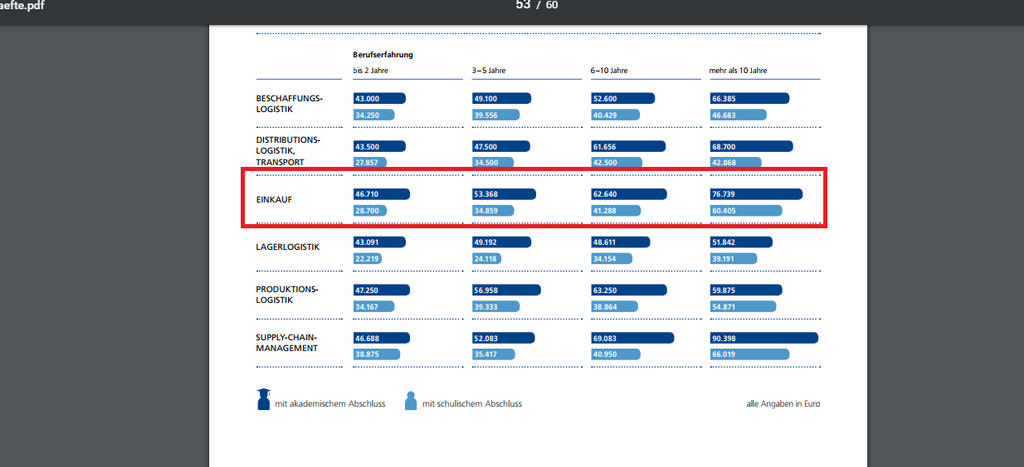The image size is (1024, 467).
Task: Click the academic degree graduate icon in legend
Action: [x=263, y=399]
